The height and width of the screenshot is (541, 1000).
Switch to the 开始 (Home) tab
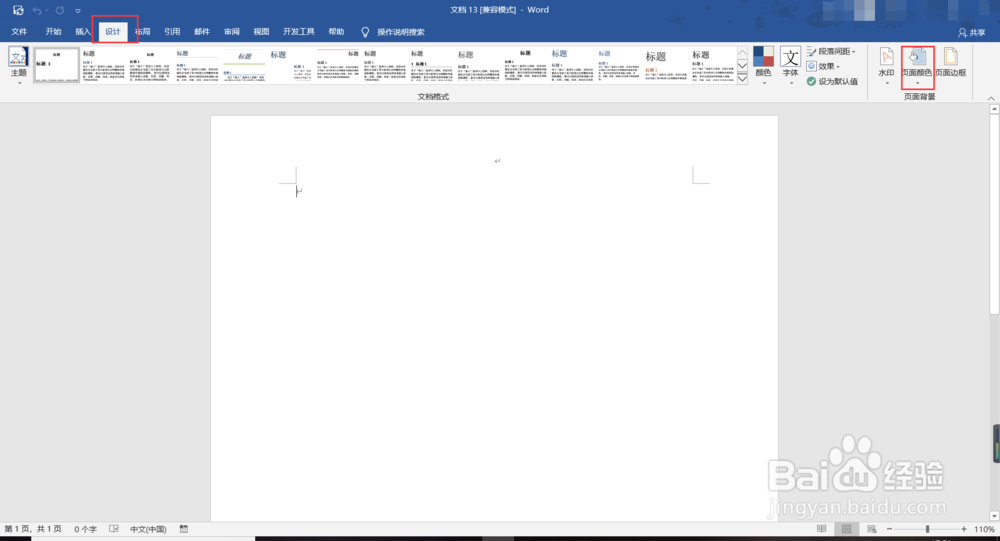(x=54, y=31)
